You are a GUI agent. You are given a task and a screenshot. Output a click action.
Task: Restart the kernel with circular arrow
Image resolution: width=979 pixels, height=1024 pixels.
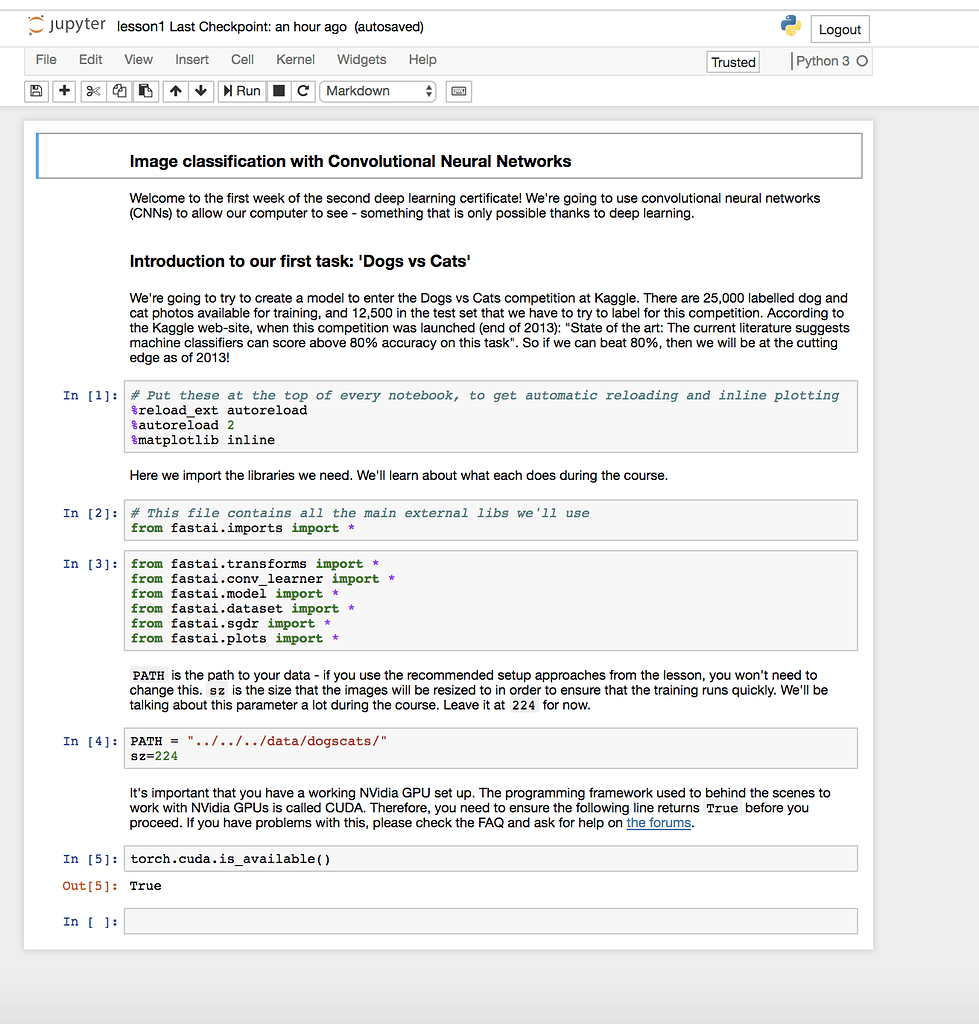pyautogui.click(x=303, y=91)
